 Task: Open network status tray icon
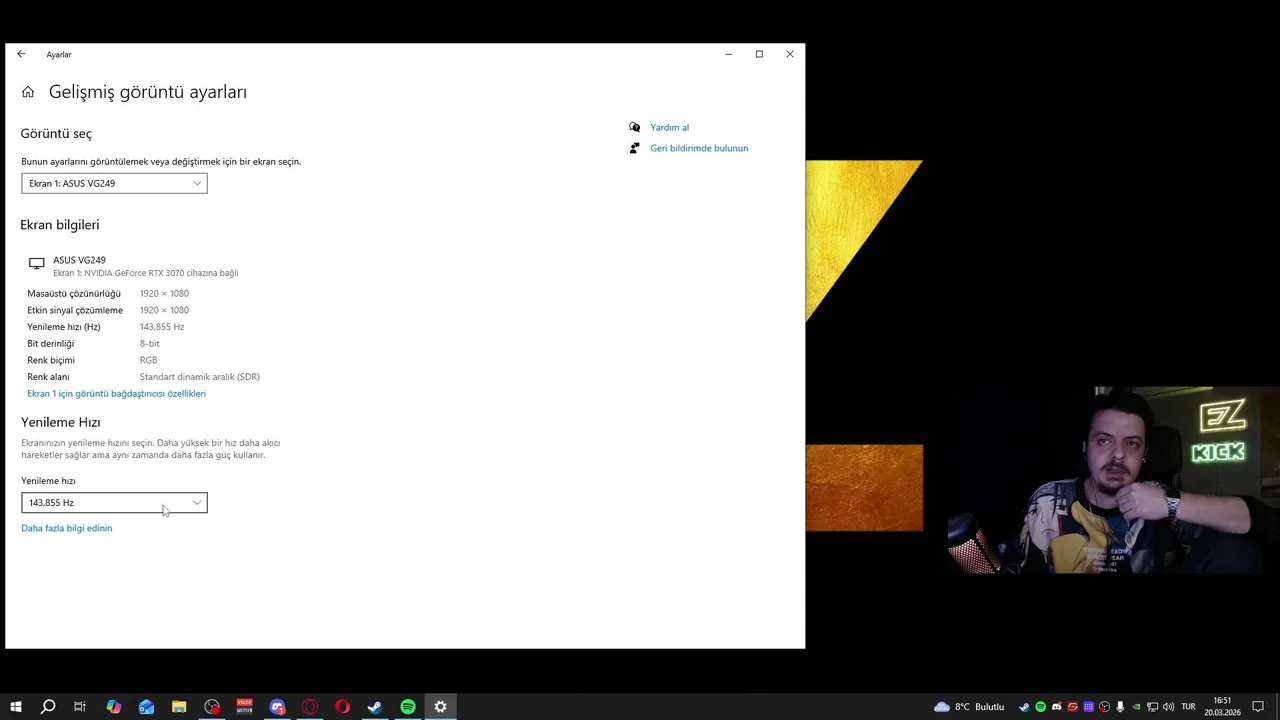1152,707
